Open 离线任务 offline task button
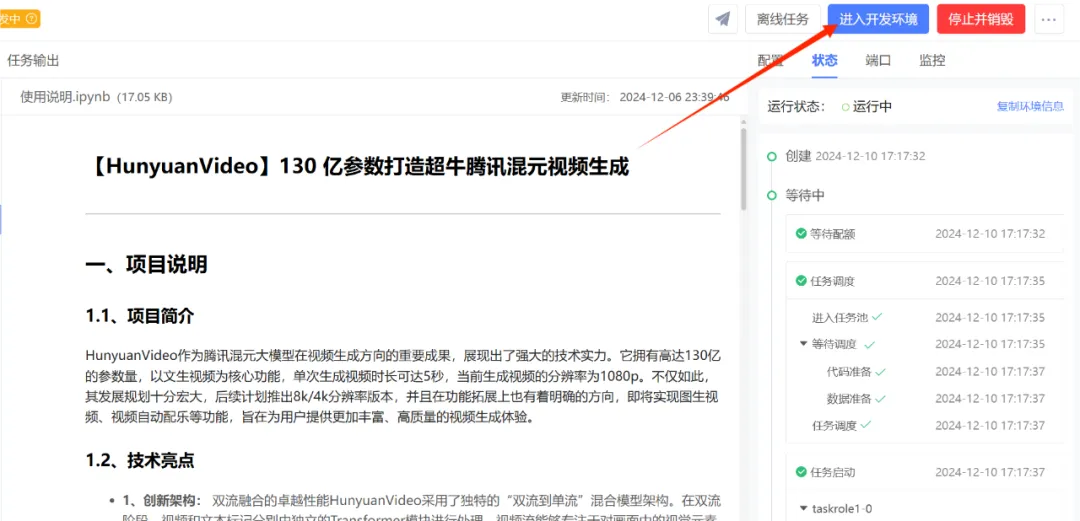The height and width of the screenshot is (521, 1080). (782, 19)
